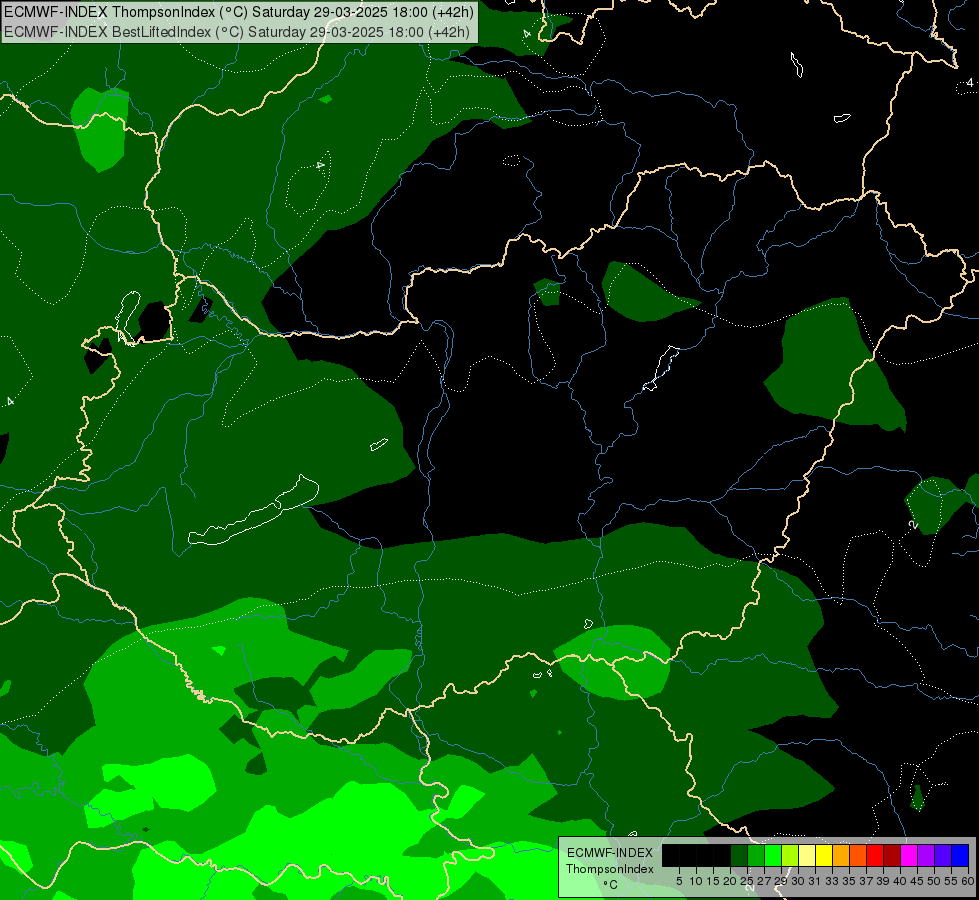Click the legend tick label 55
This screenshot has height=900, width=979.
click(951, 881)
